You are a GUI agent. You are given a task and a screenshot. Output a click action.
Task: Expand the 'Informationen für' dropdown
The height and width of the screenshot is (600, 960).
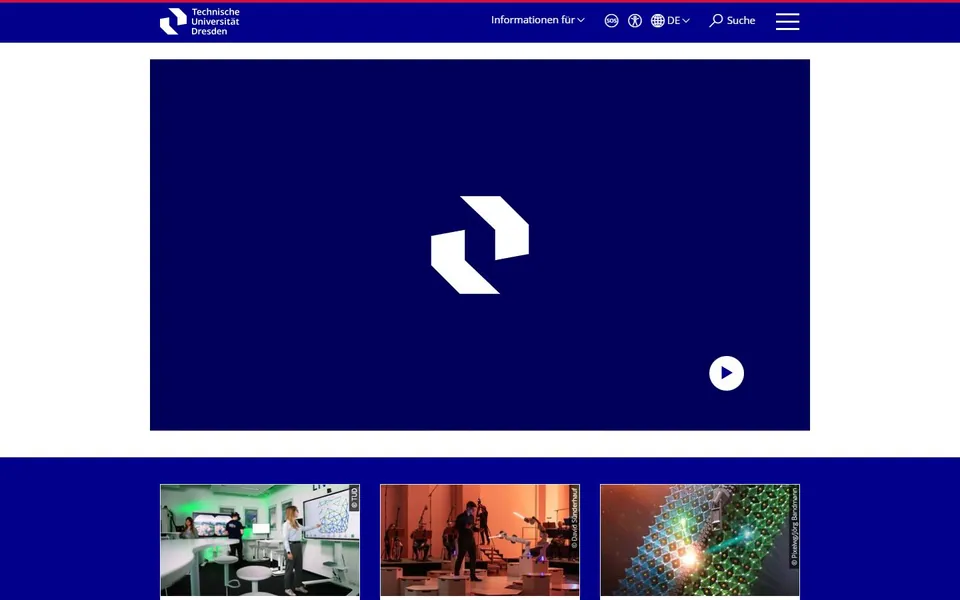[x=538, y=20]
